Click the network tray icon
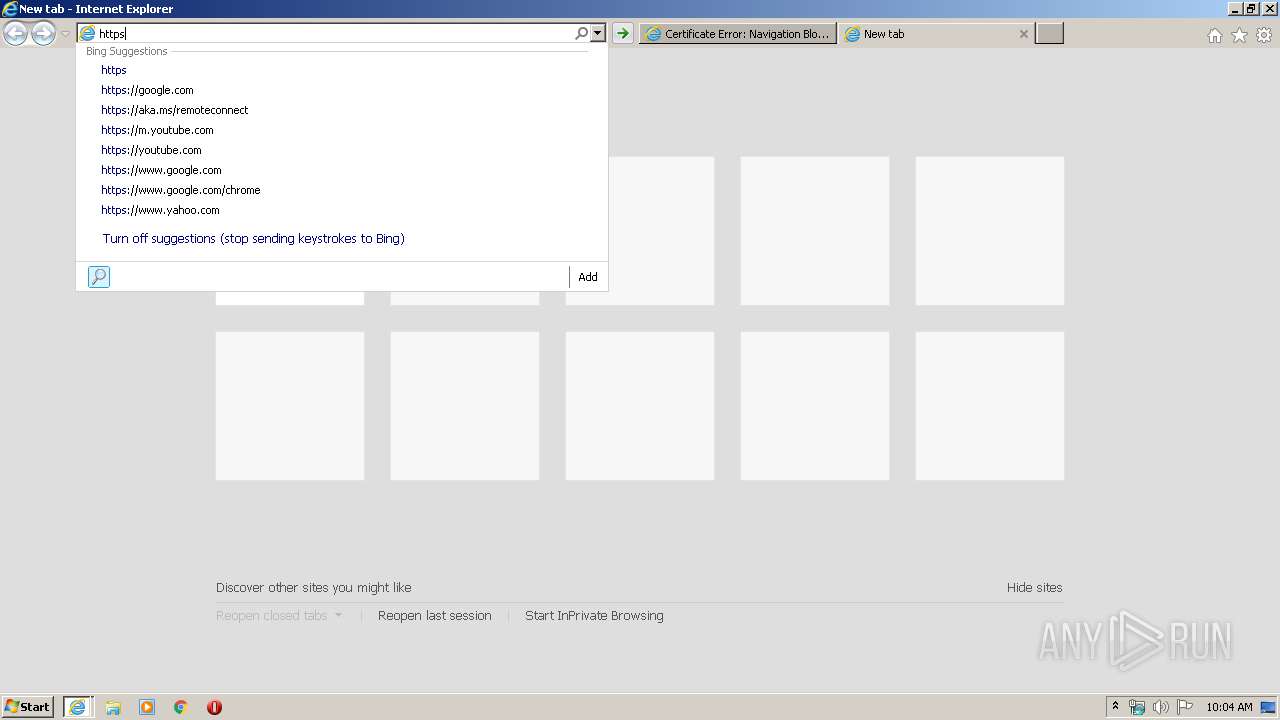 pyautogui.click(x=1137, y=707)
